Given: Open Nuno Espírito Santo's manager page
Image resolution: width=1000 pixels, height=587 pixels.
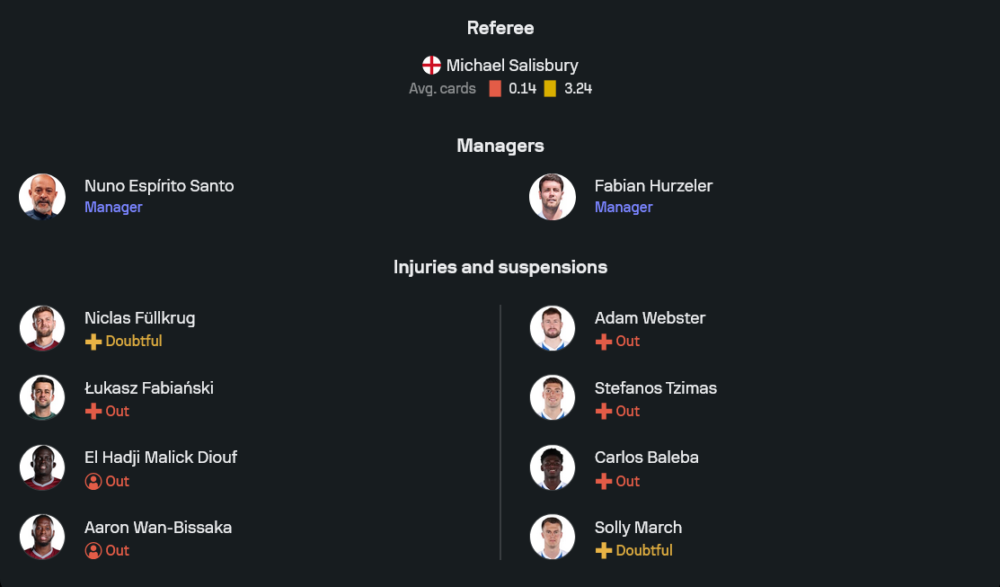Looking at the screenshot, I should [x=159, y=186].
